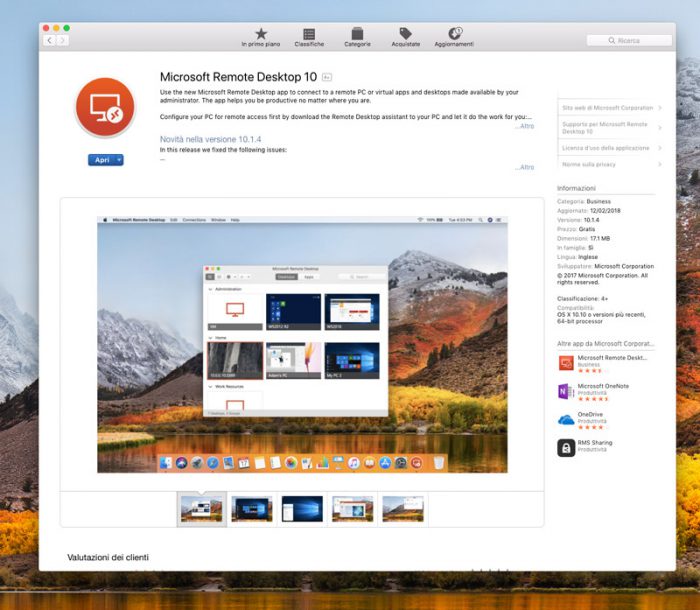This screenshot has height=610, width=700.
Task: Expand version notes with the second Altro link
Action: click(525, 167)
